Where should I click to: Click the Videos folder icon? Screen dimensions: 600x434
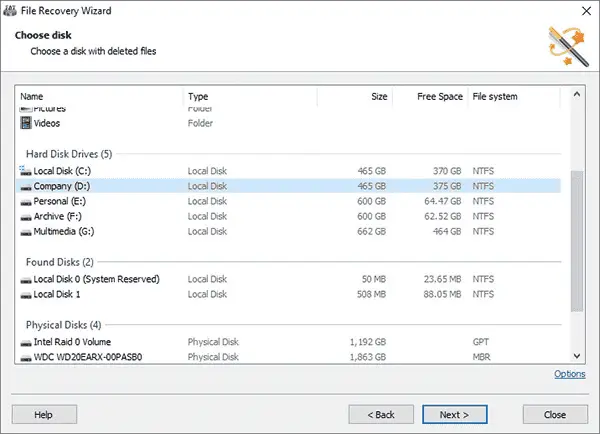coord(26,123)
